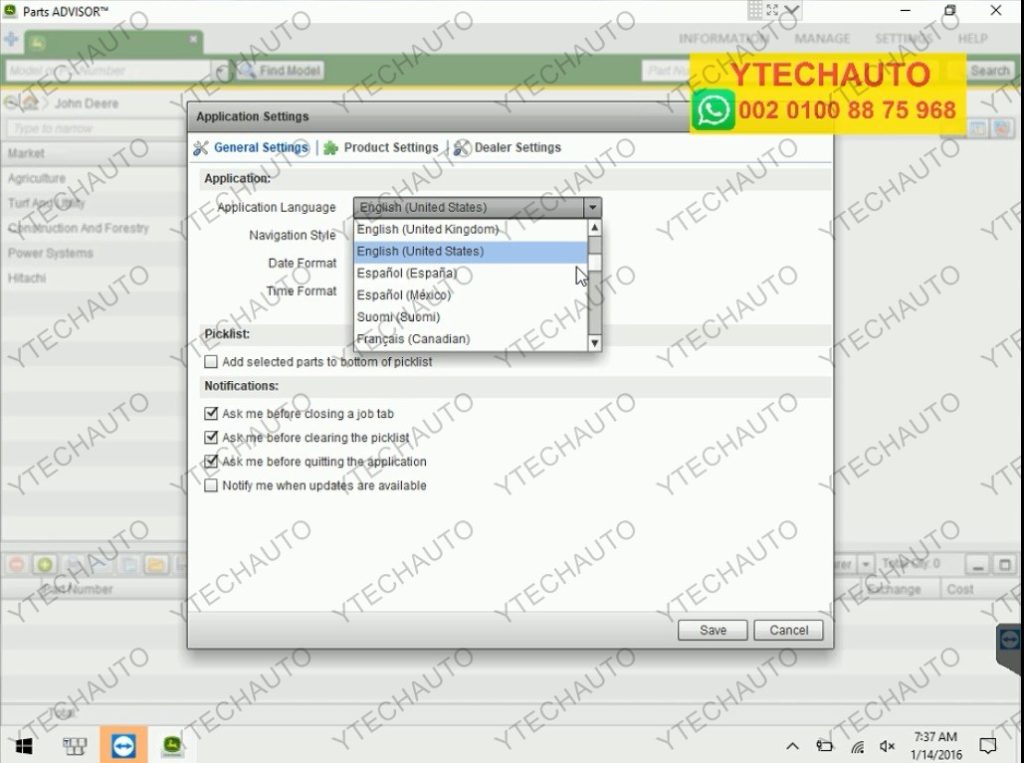The width and height of the screenshot is (1024, 763).
Task: Select Agriculture in the market list
Action: point(94,178)
